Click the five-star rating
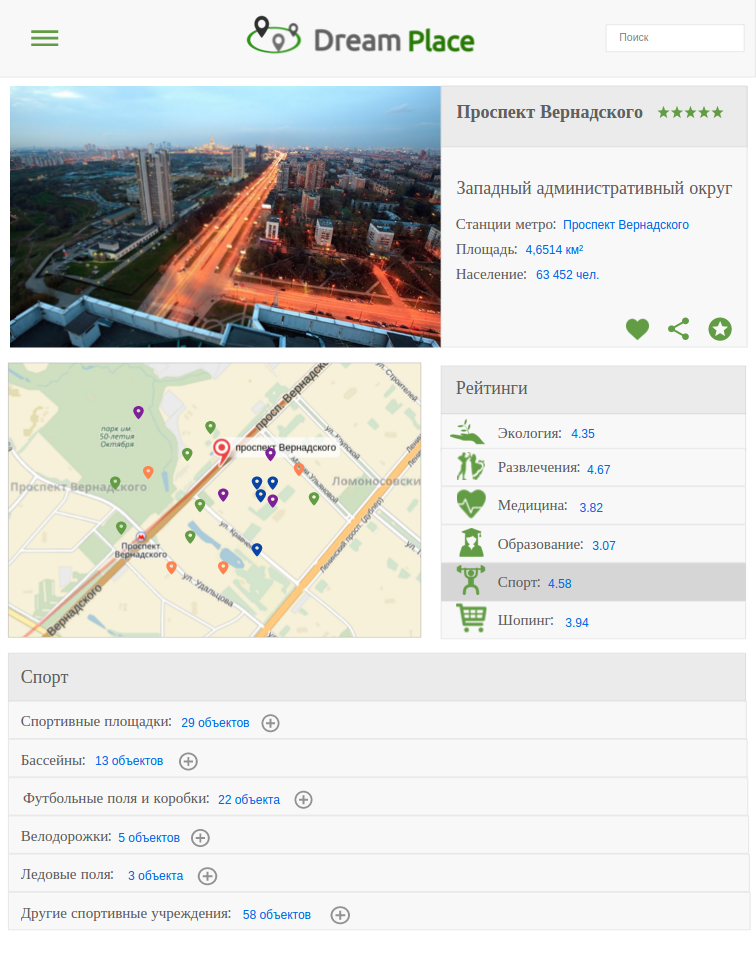Image resolution: width=756 pixels, height=956 pixels. click(690, 112)
